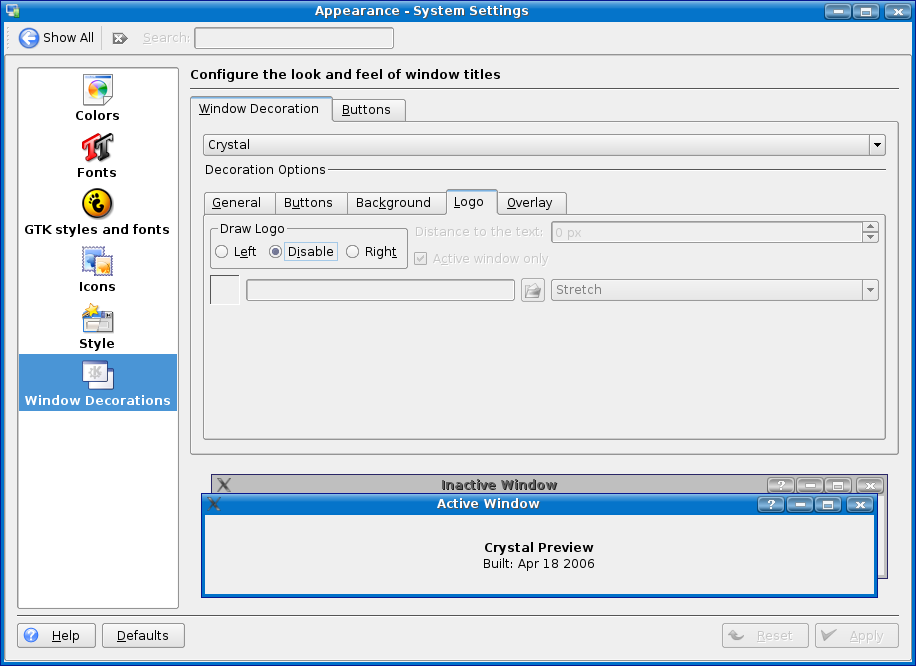Select the Fonts icon in sidebar
This screenshot has height=666, width=916.
tap(97, 148)
